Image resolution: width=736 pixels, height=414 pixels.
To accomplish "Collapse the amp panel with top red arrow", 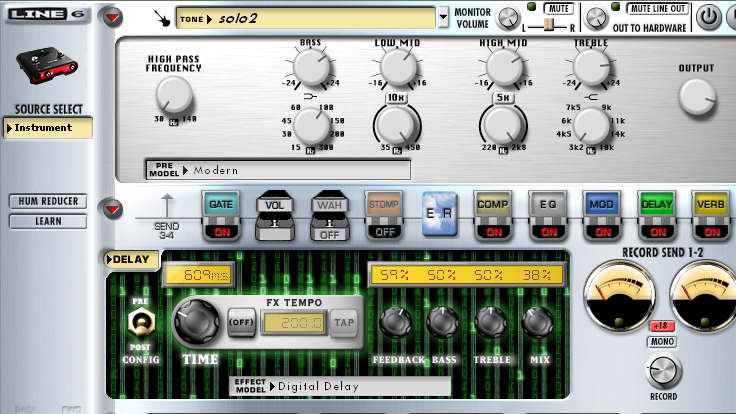I will coord(112,17).
